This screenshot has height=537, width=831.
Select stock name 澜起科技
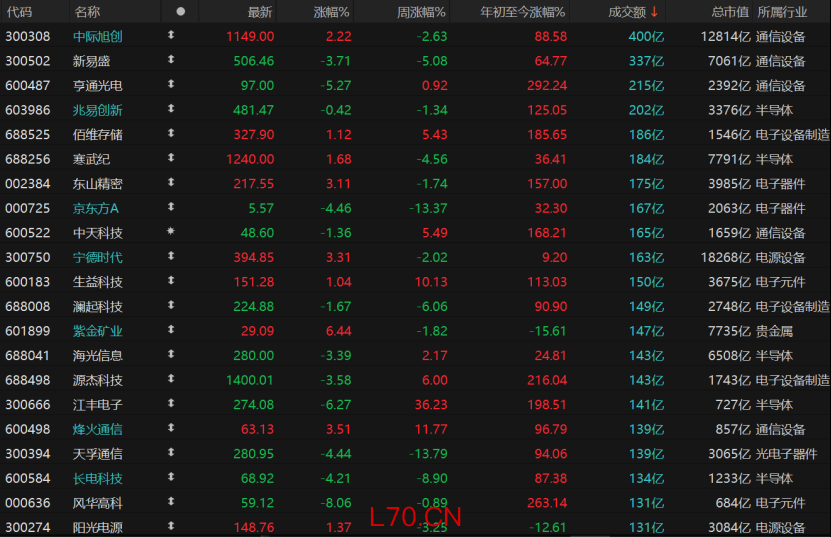(x=98, y=306)
